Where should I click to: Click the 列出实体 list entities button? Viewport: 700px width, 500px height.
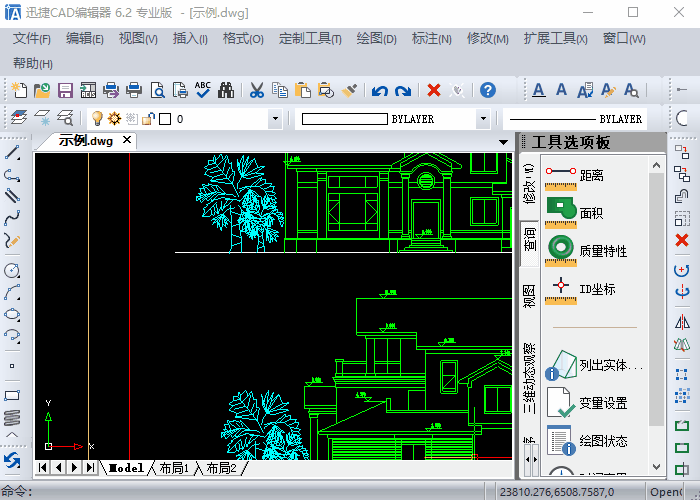click(608, 365)
